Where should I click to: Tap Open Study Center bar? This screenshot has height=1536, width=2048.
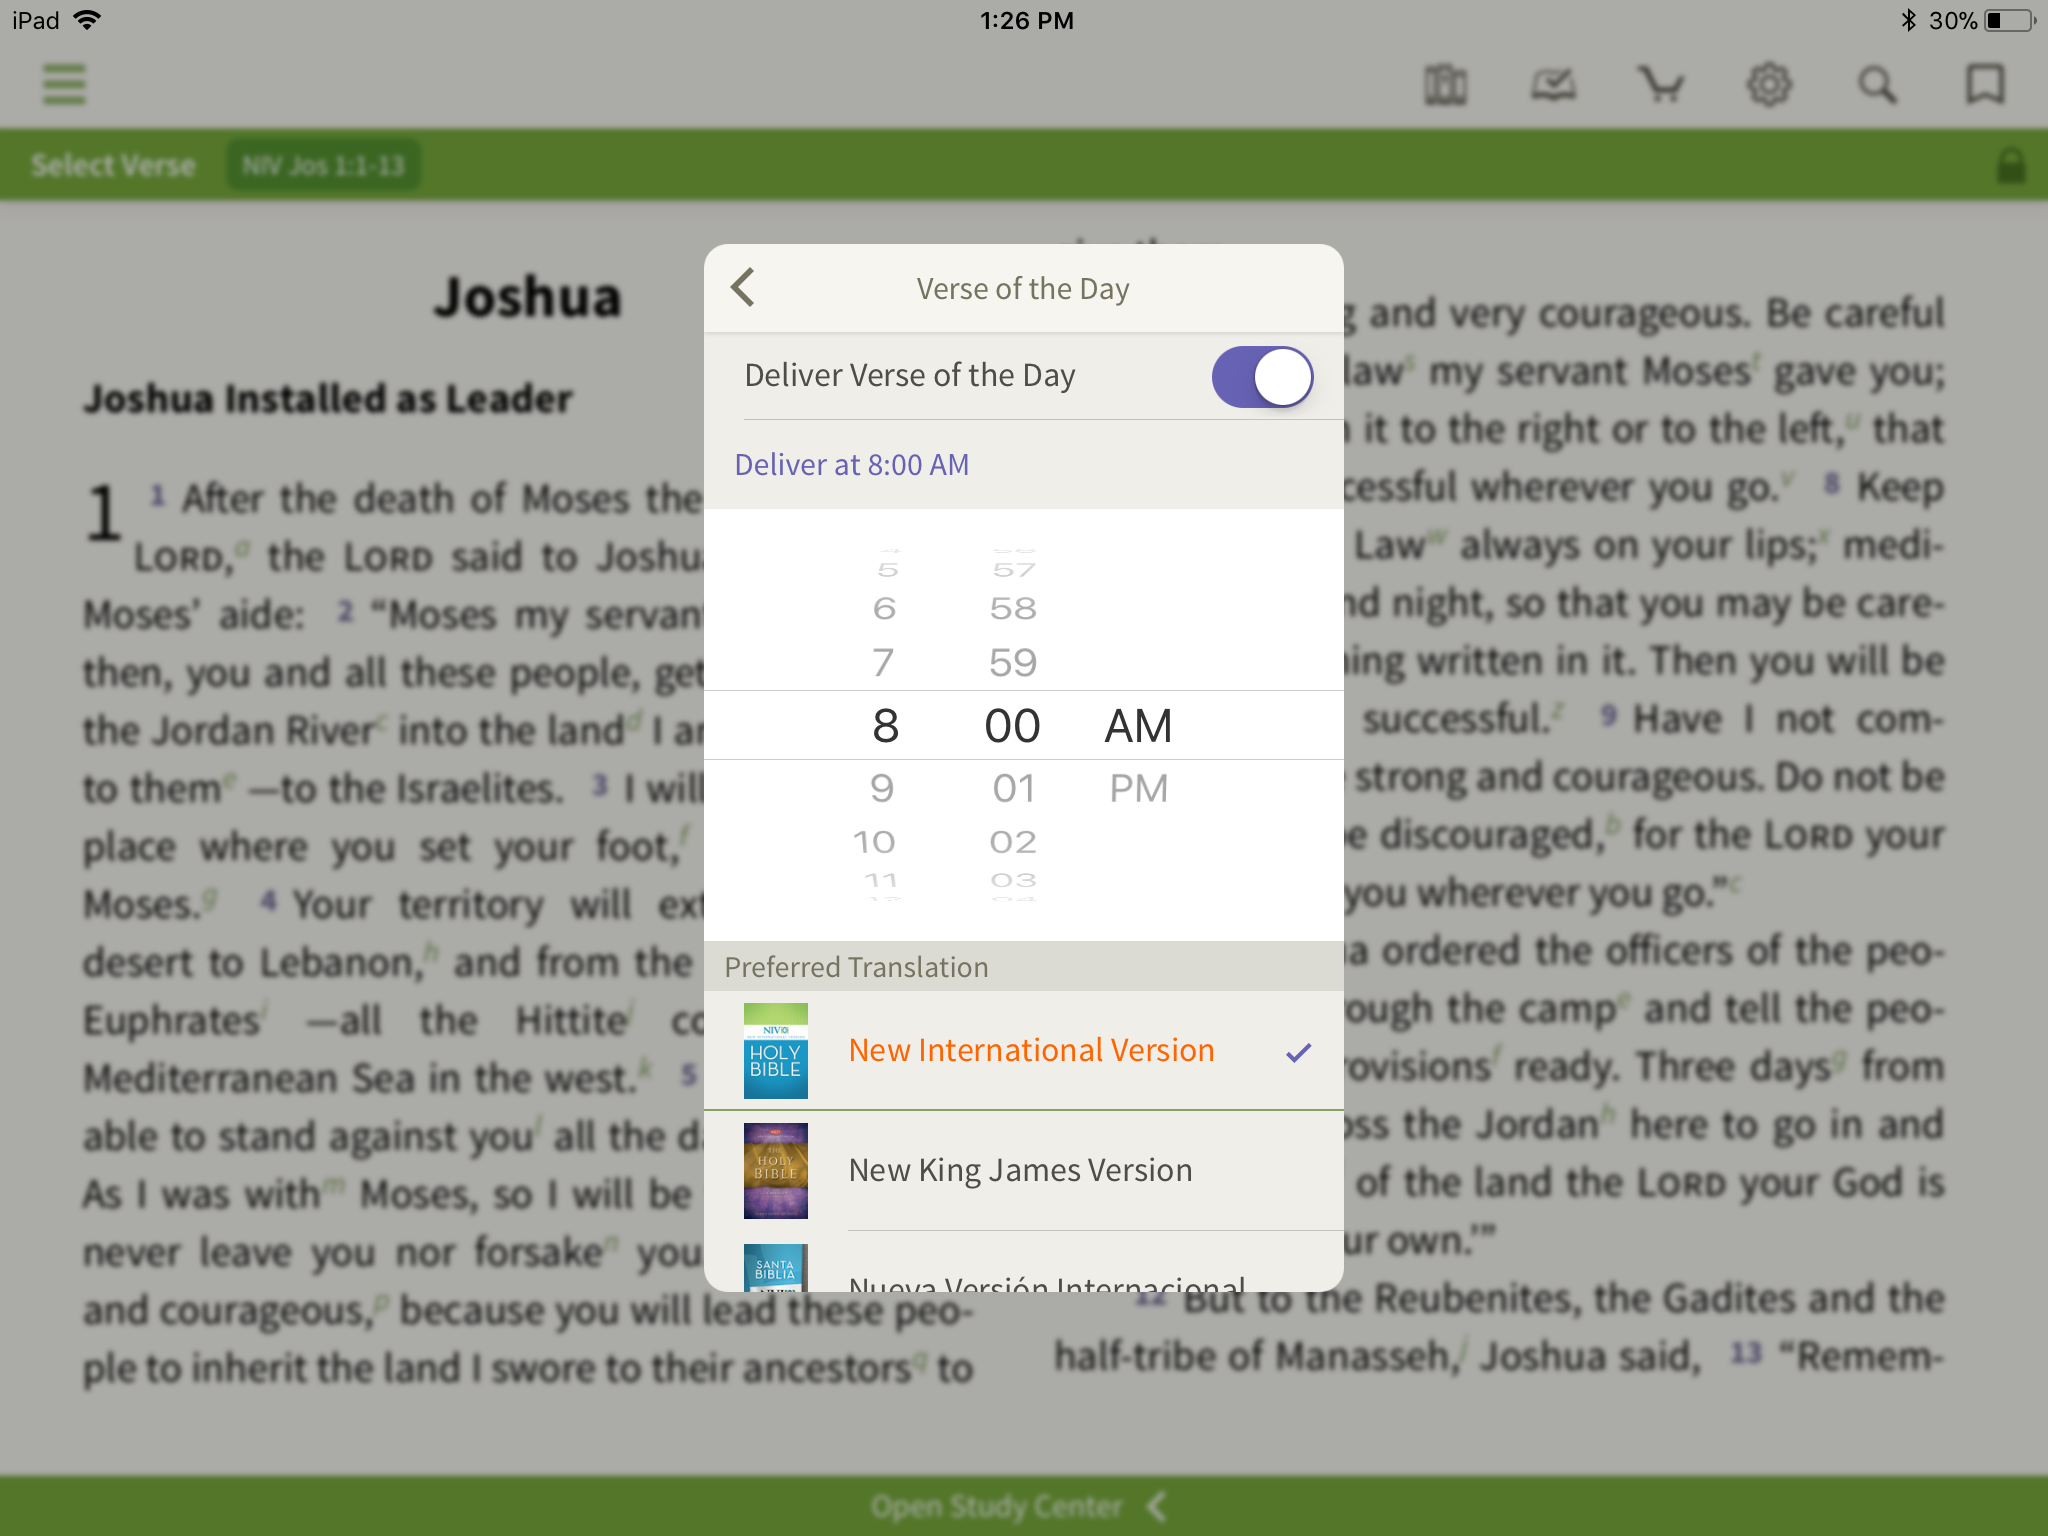pos(1024,1506)
